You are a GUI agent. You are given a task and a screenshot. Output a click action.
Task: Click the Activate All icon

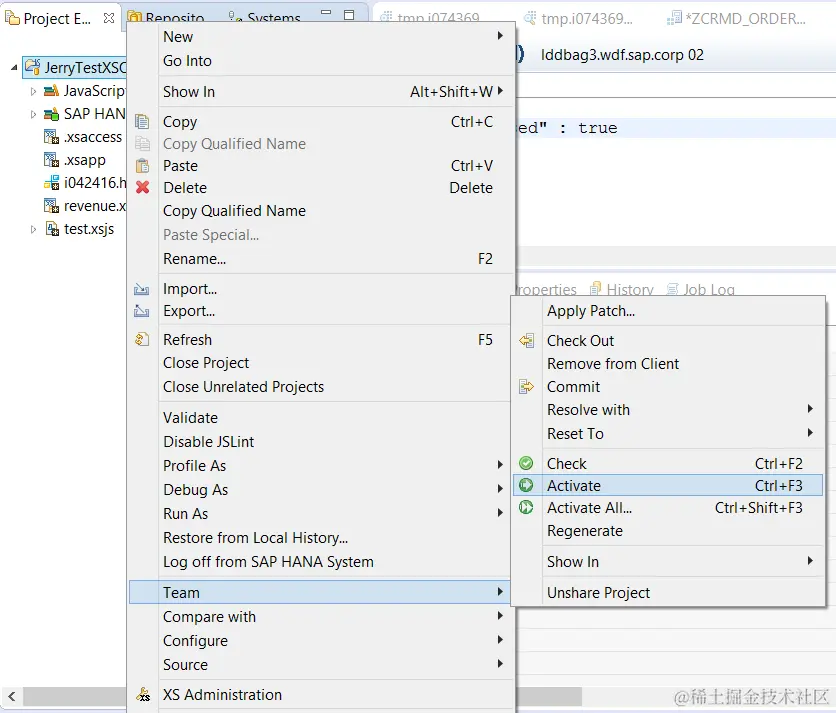526,507
